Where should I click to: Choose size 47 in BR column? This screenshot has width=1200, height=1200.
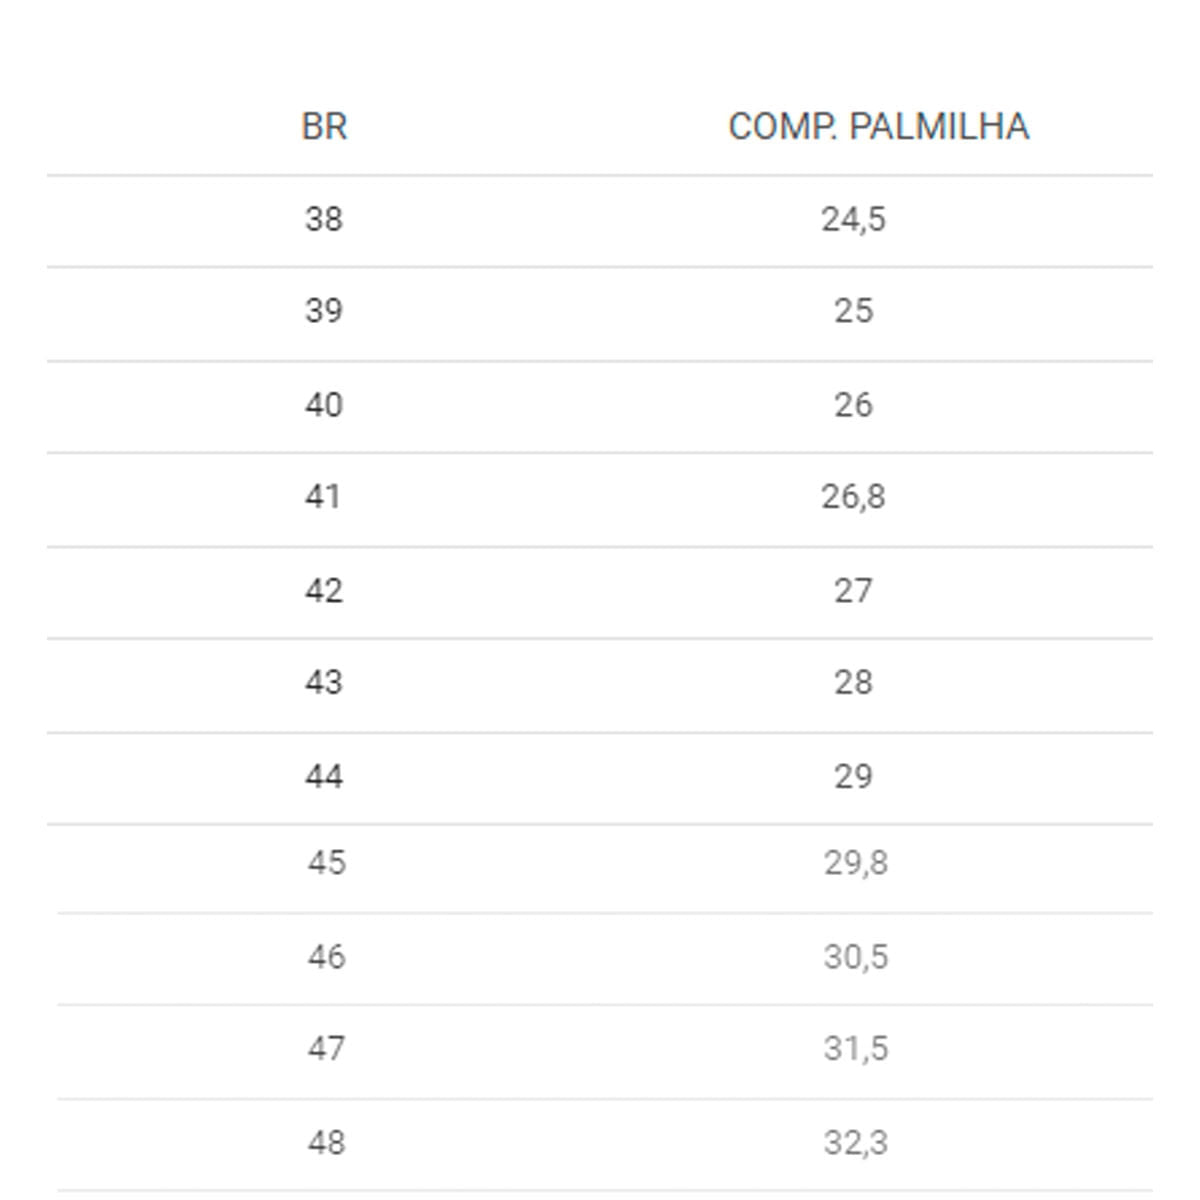point(326,1049)
